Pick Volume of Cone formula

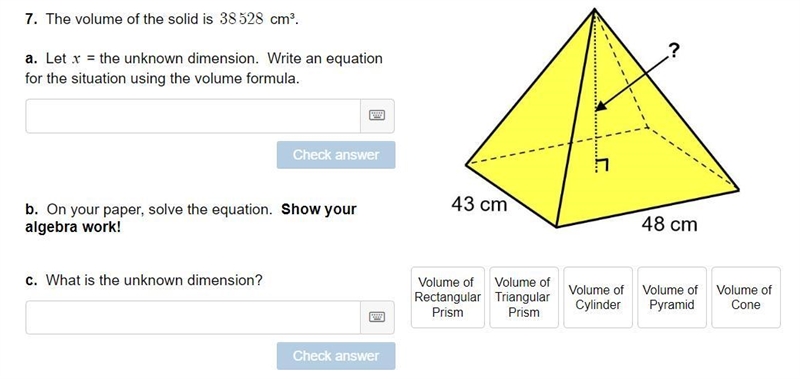[745, 297]
